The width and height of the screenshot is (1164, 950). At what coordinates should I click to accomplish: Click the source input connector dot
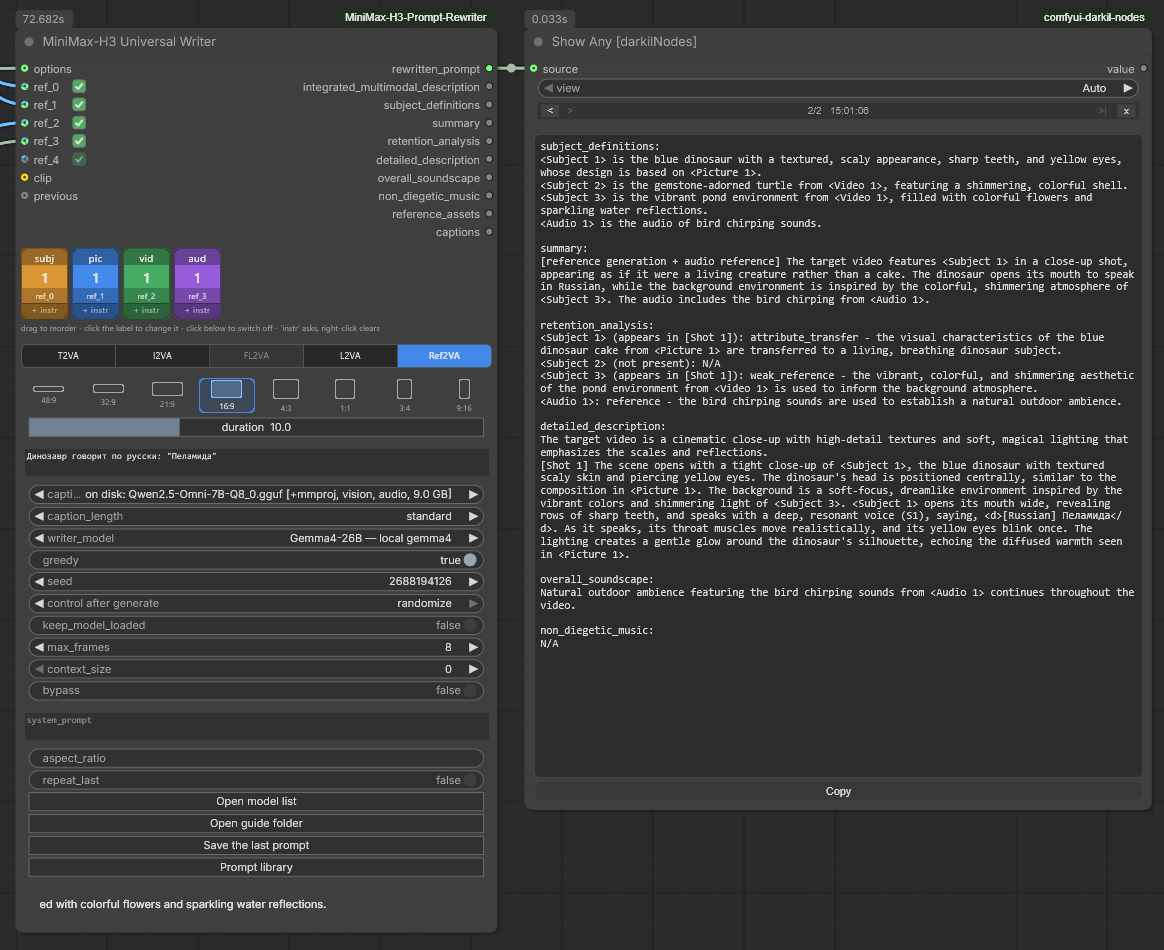coord(533,68)
